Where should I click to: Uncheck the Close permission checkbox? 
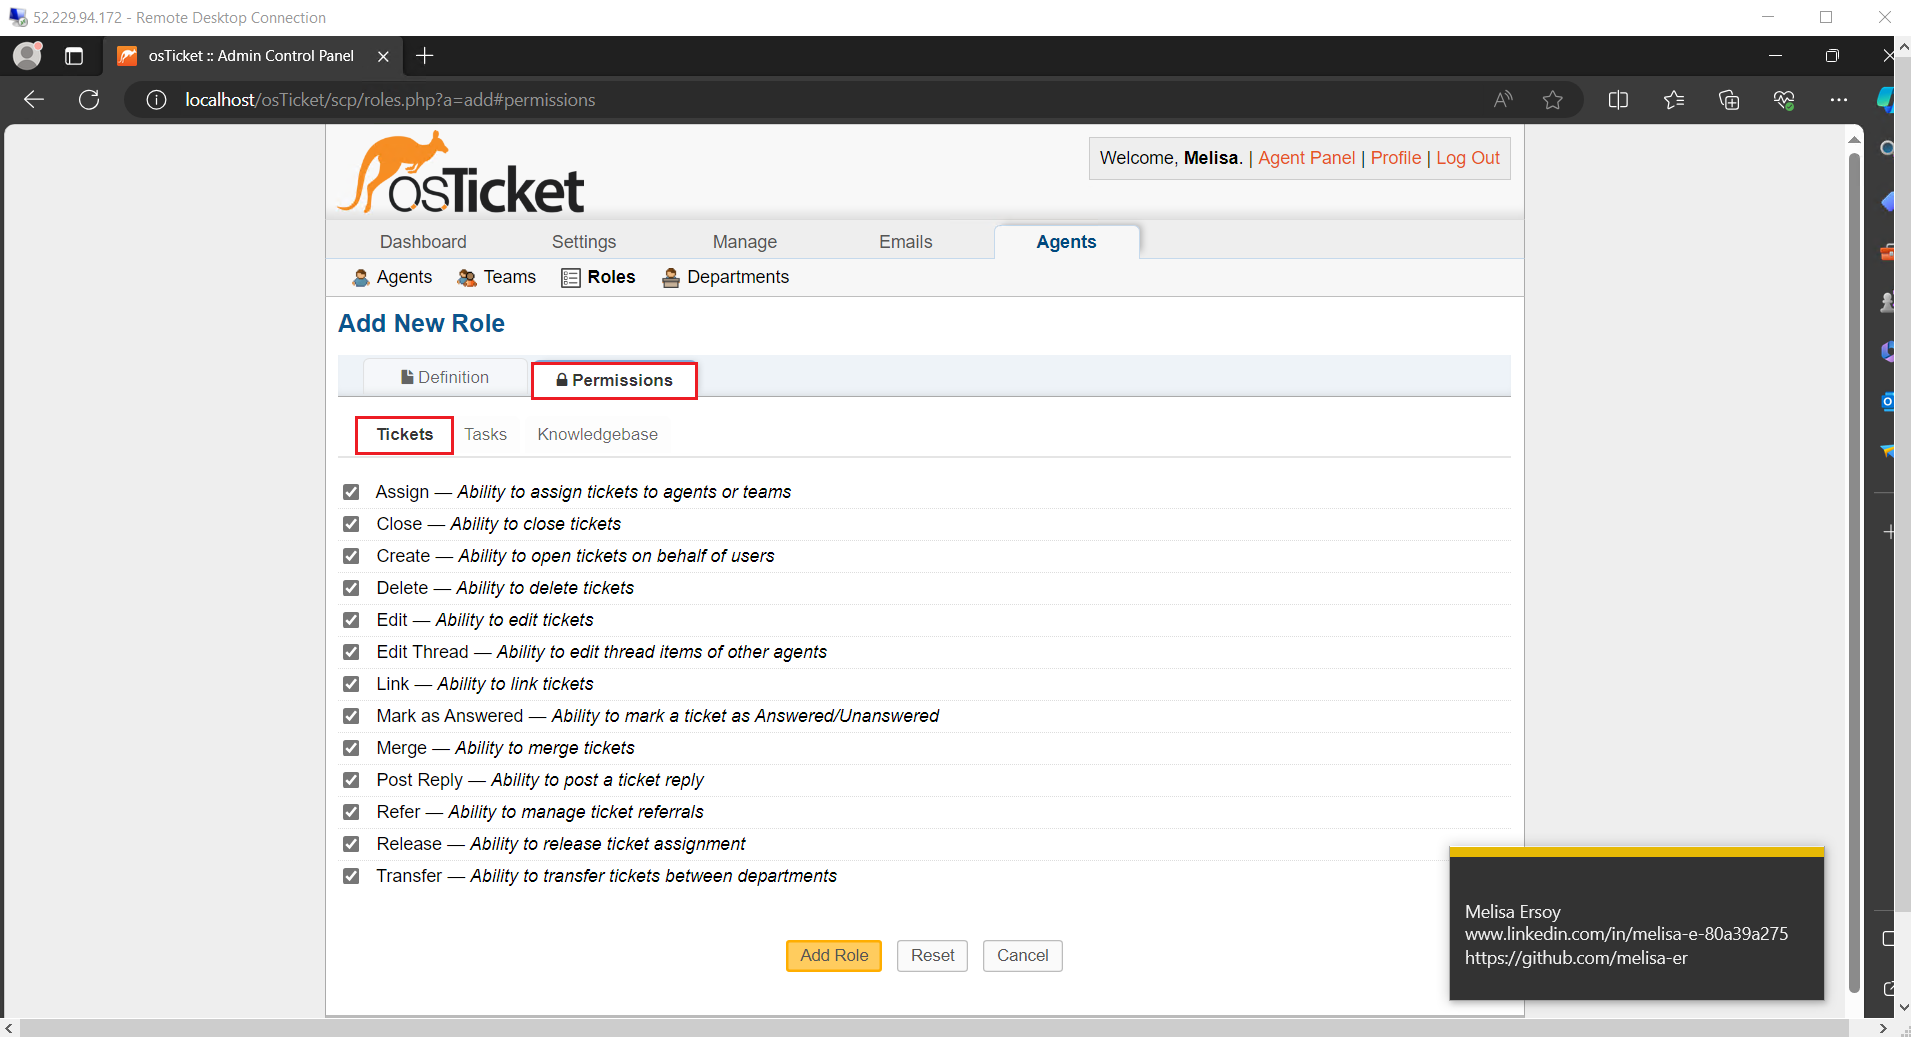351,524
